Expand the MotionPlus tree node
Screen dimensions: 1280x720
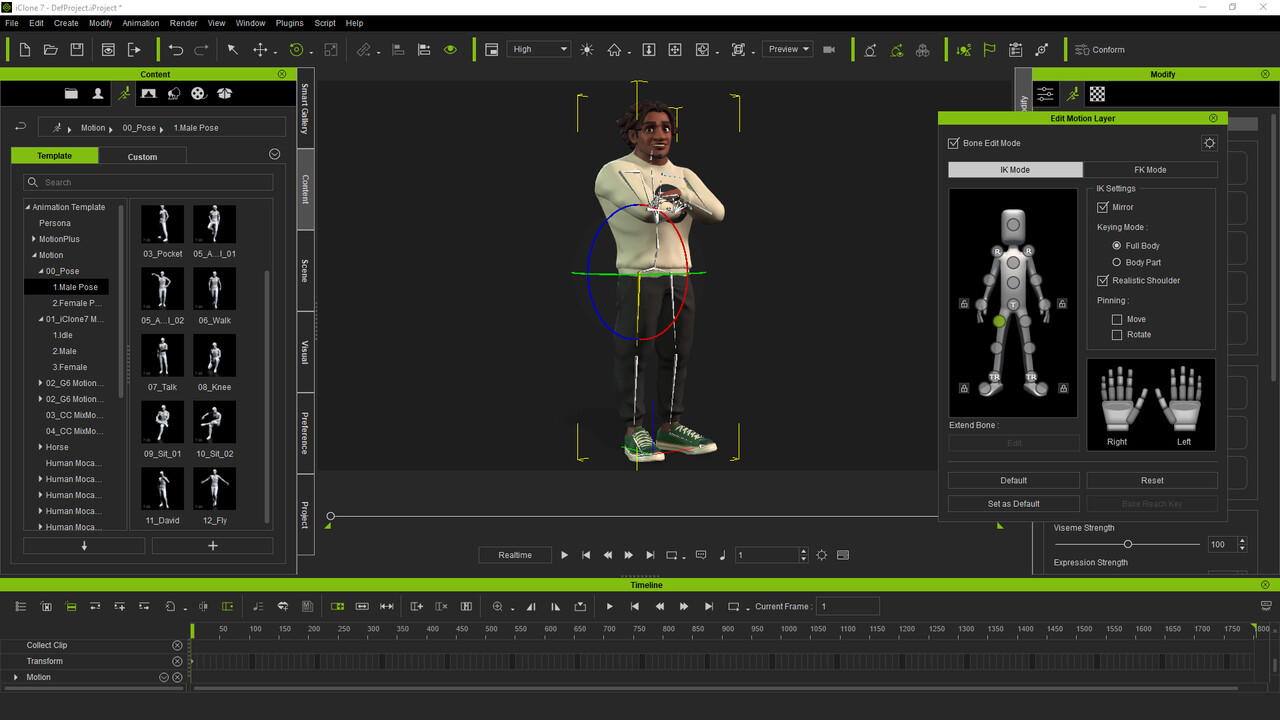34,239
